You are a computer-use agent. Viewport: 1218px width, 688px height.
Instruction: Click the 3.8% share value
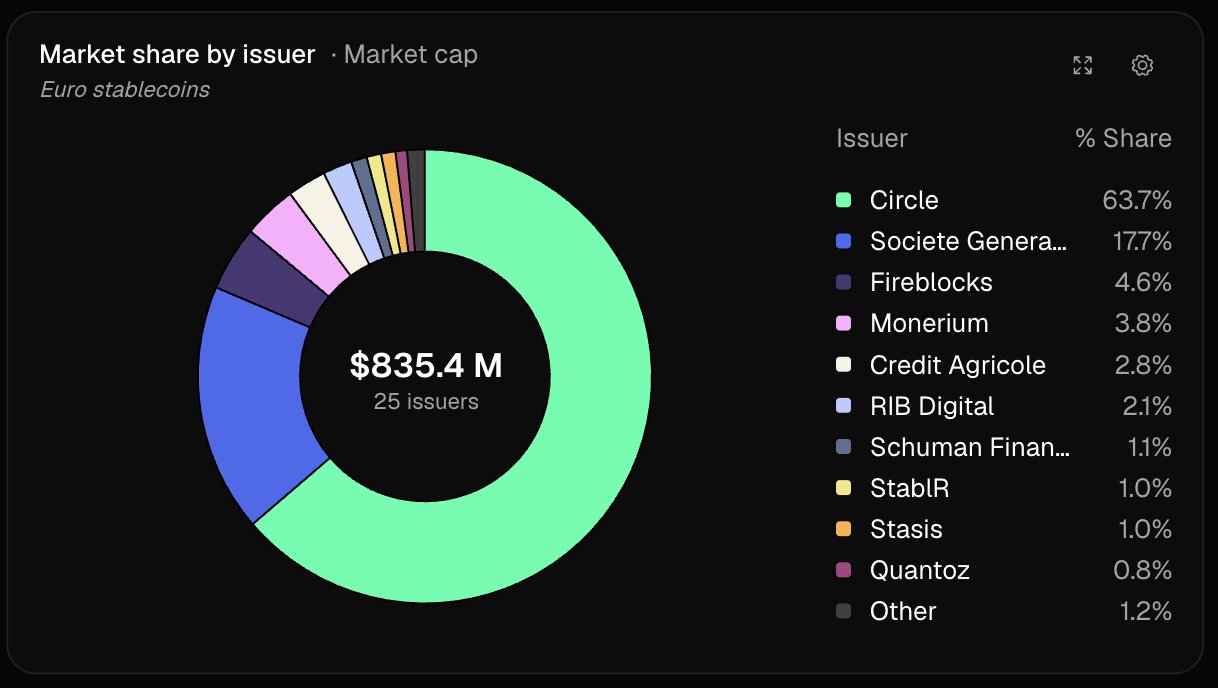pos(1143,323)
